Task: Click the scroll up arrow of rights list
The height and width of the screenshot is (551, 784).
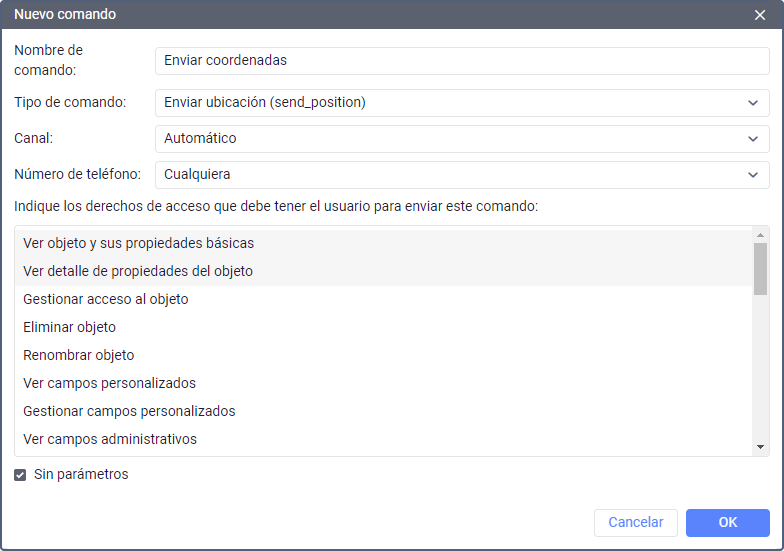Action: [x=761, y=234]
